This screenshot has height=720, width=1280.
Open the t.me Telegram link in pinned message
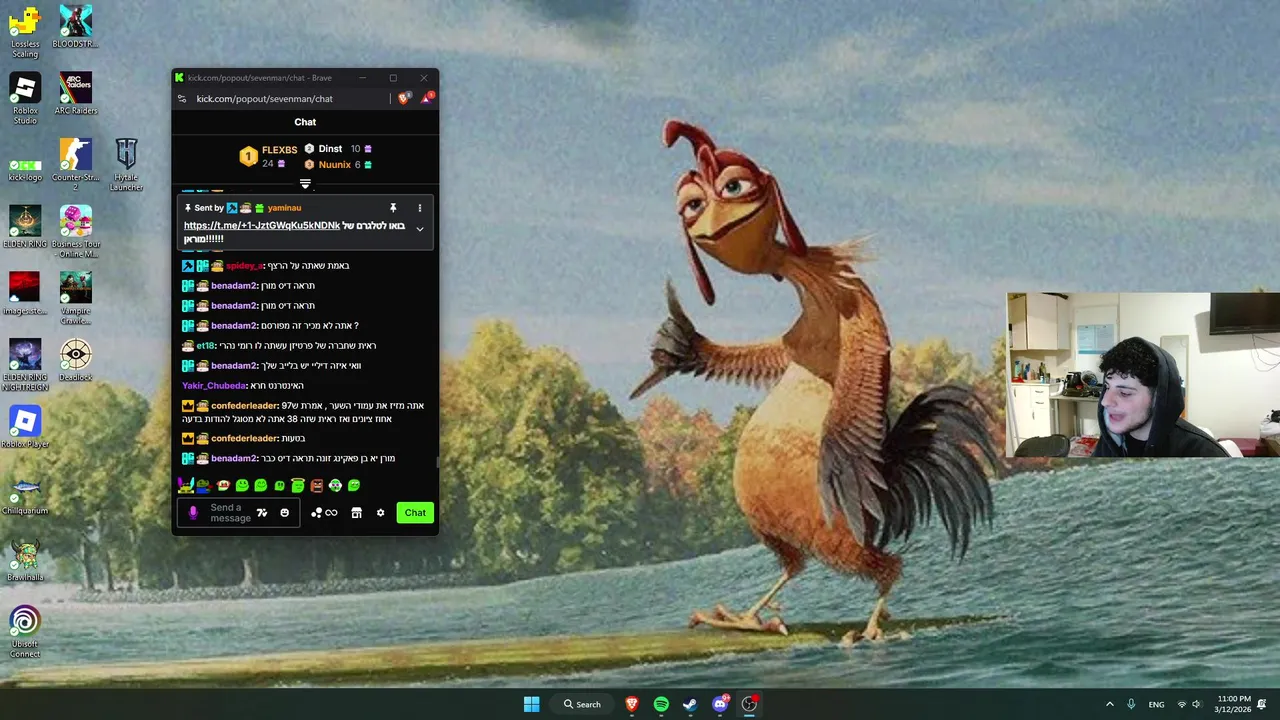click(x=262, y=226)
